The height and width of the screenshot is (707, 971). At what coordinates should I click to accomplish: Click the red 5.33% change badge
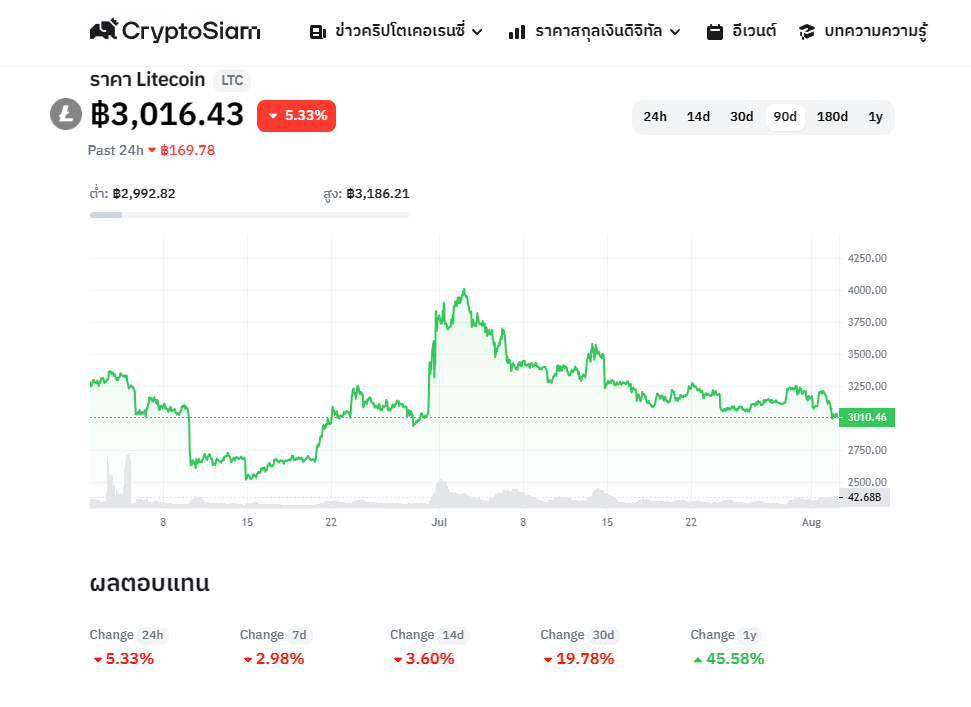pos(297,116)
